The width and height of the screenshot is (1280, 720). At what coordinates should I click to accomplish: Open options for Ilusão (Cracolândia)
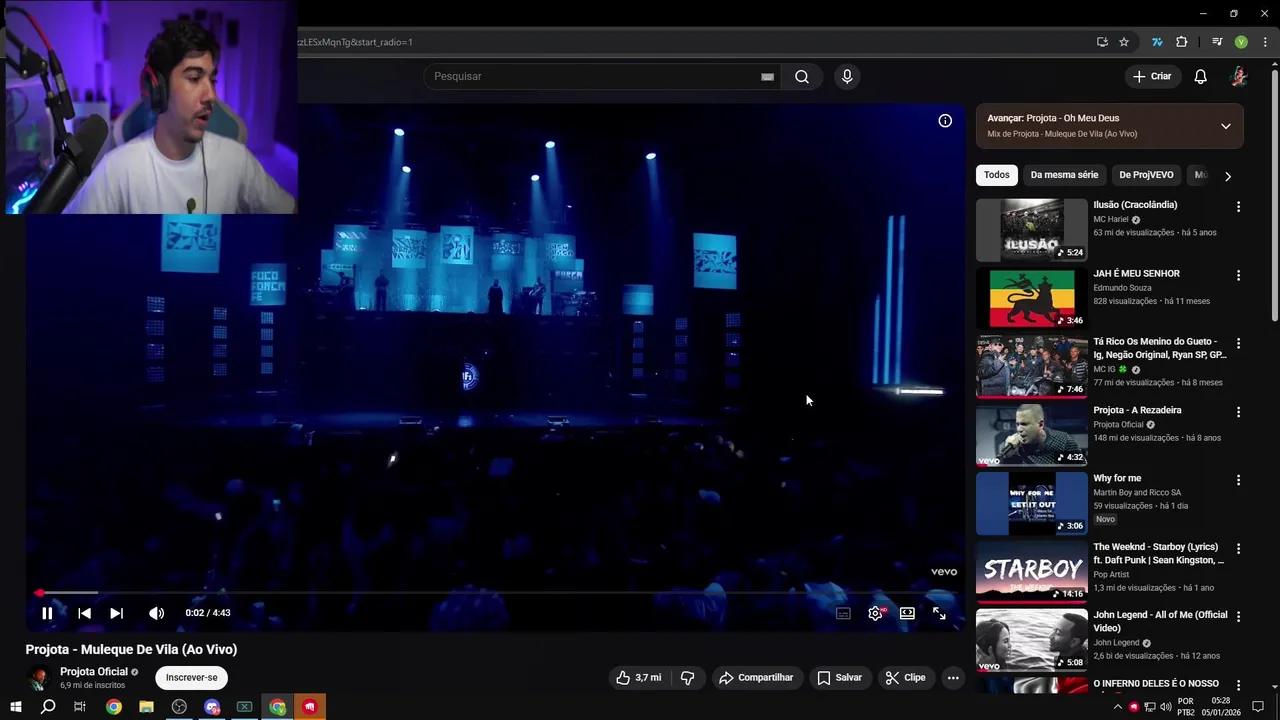click(1238, 207)
